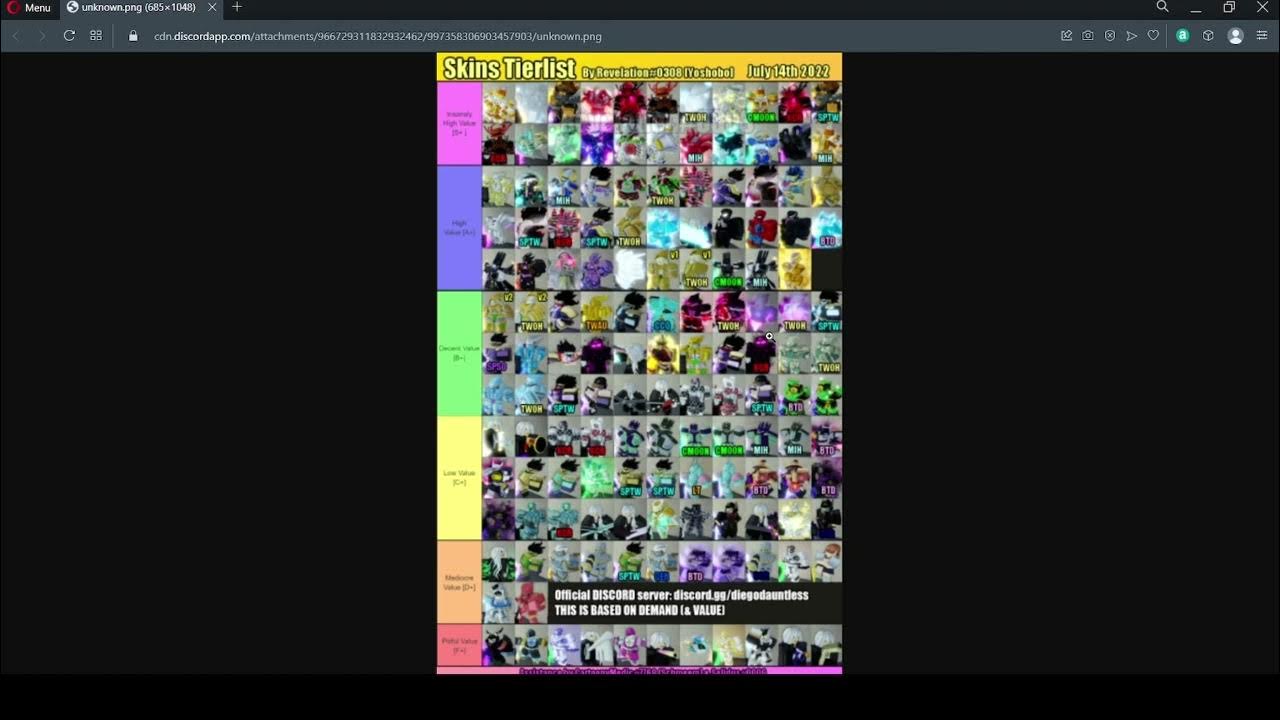Open the Opera Menu button

29,8
